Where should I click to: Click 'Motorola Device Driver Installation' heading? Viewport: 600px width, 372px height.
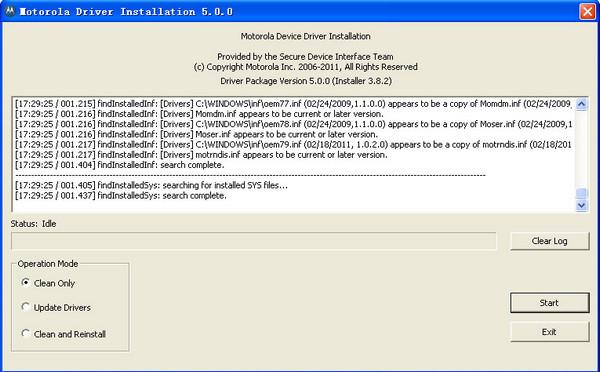pos(305,36)
